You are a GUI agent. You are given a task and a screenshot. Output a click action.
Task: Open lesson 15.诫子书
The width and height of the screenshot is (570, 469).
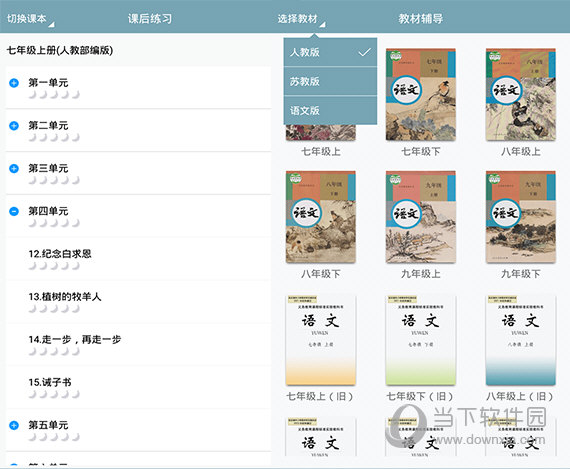139,387
